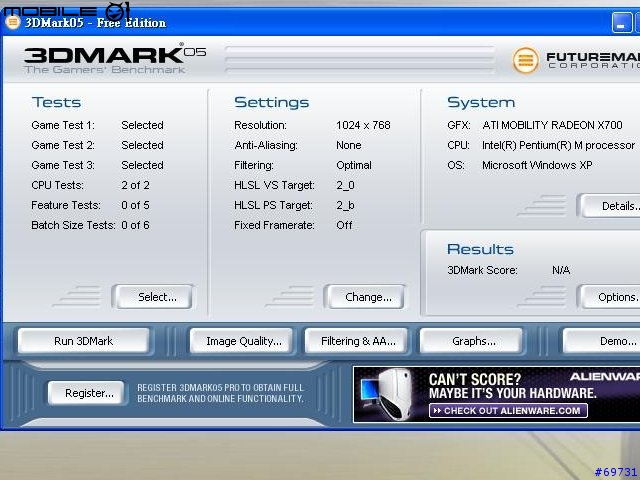This screenshot has width=640, height=480.
Task: Click the 'Tests' section heading
Action: coord(56,102)
